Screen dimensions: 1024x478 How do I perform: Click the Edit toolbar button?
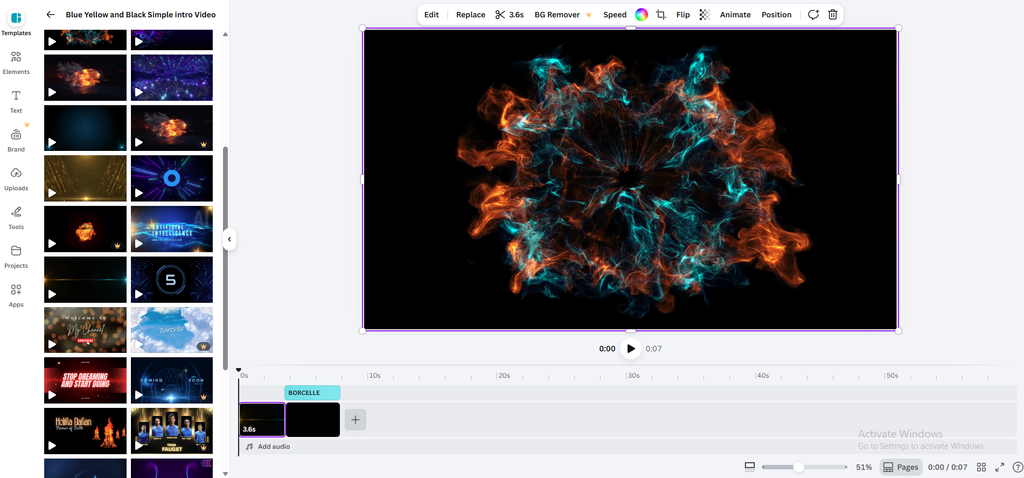(x=432, y=14)
